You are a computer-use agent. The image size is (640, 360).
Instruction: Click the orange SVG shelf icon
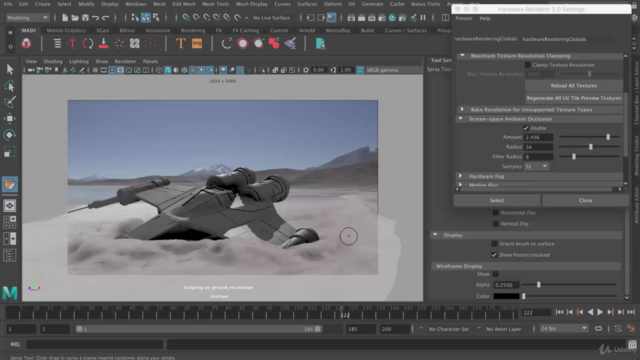click(x=197, y=43)
